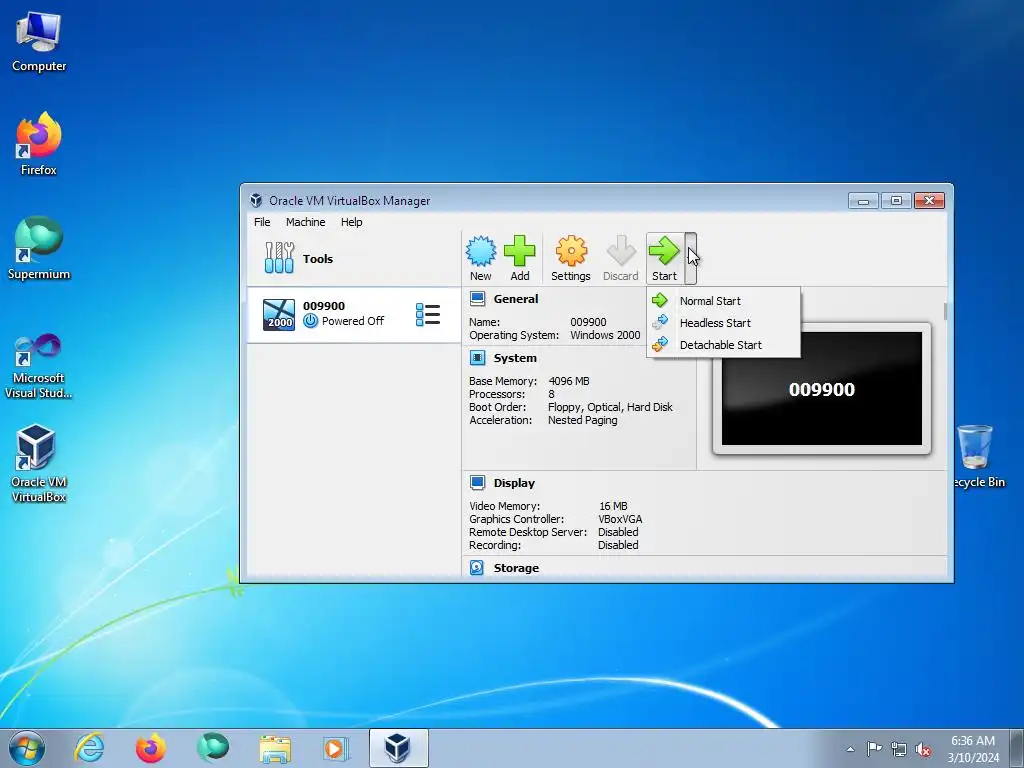
Task: Select the 009900 VM in the list
Action: (353, 315)
